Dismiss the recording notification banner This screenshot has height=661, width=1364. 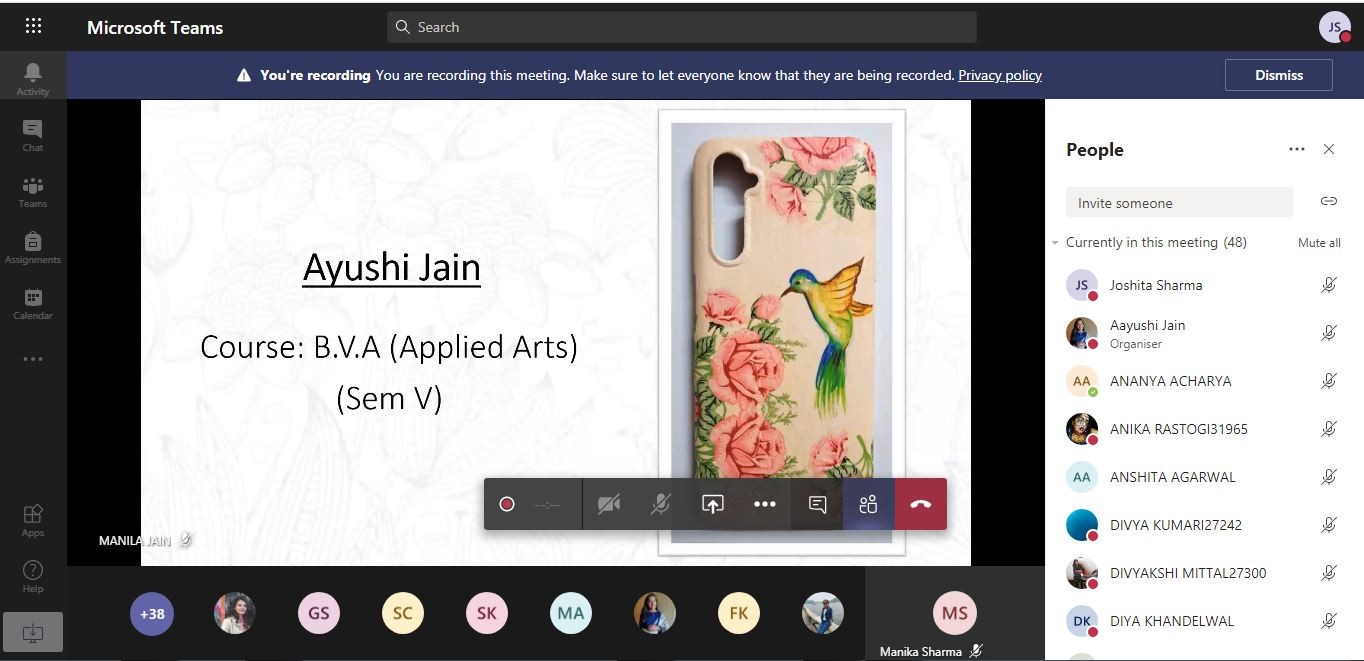[x=1278, y=75]
